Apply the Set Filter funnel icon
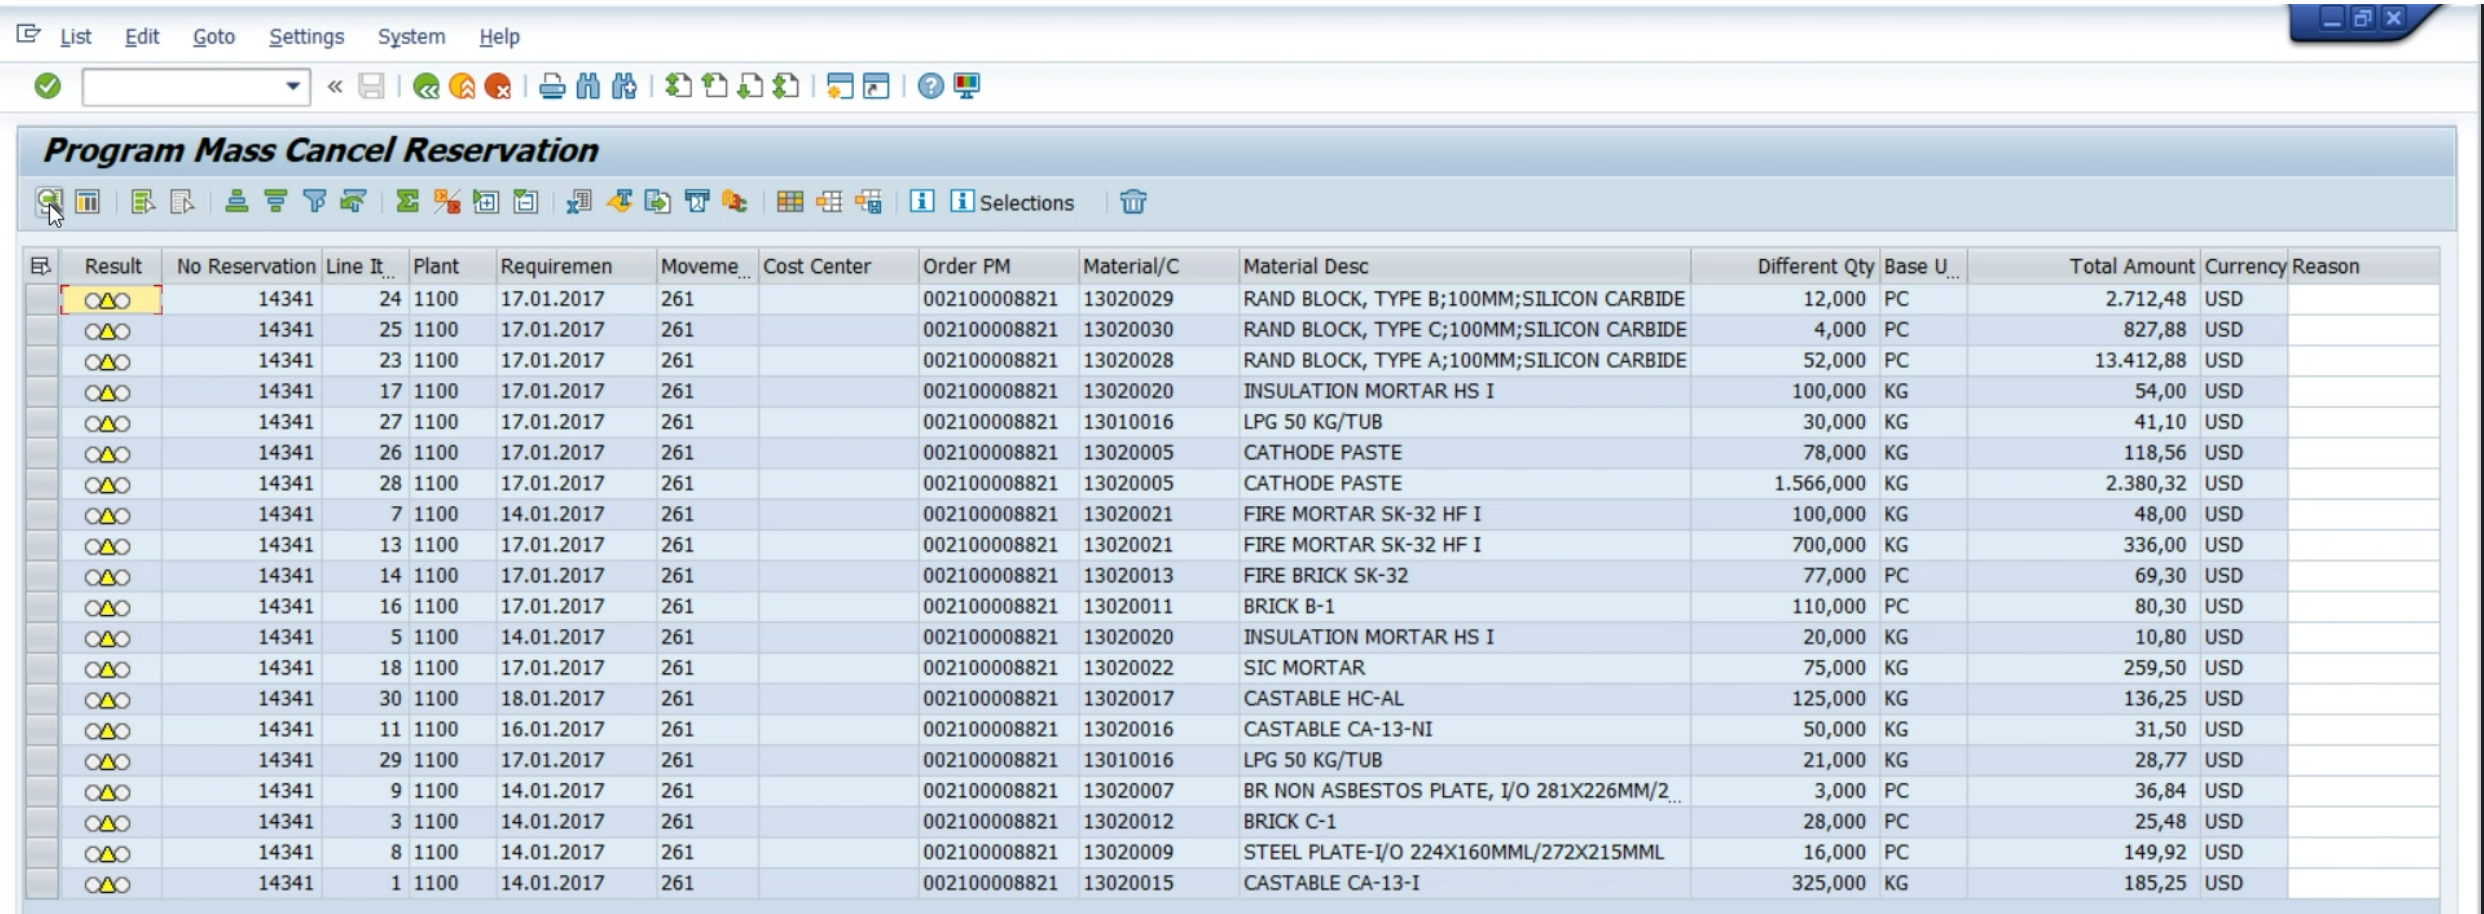Viewport: 2484px width, 914px height. point(315,202)
